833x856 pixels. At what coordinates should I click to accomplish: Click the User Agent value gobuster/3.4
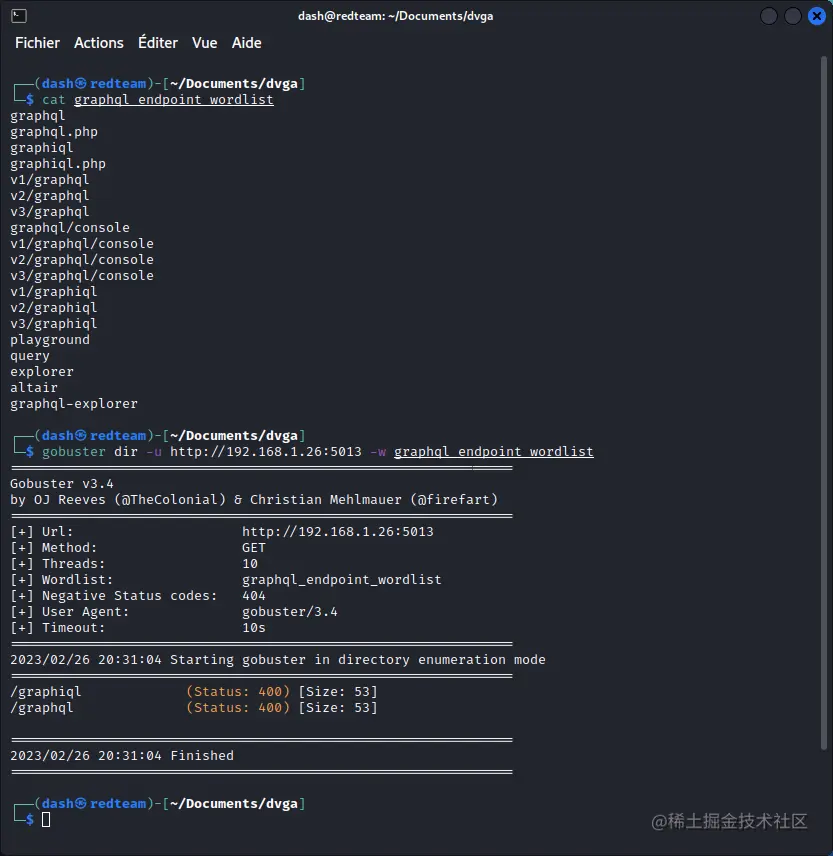pyautogui.click(x=290, y=611)
